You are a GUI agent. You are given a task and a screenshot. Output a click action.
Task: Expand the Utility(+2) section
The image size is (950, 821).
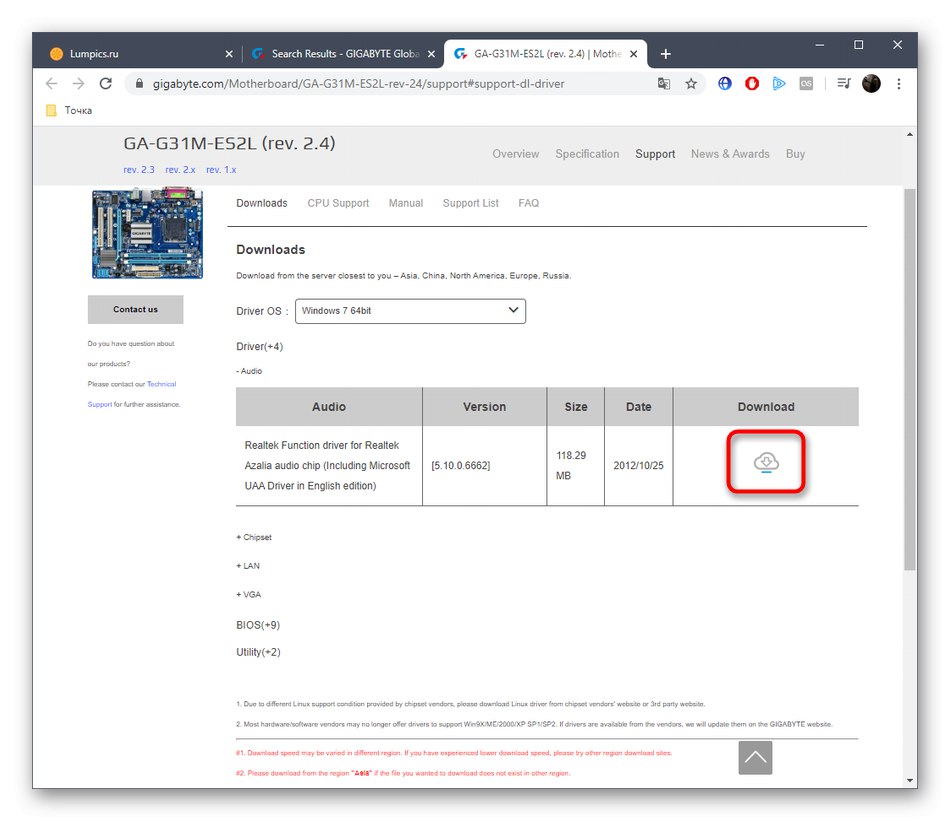tap(258, 652)
